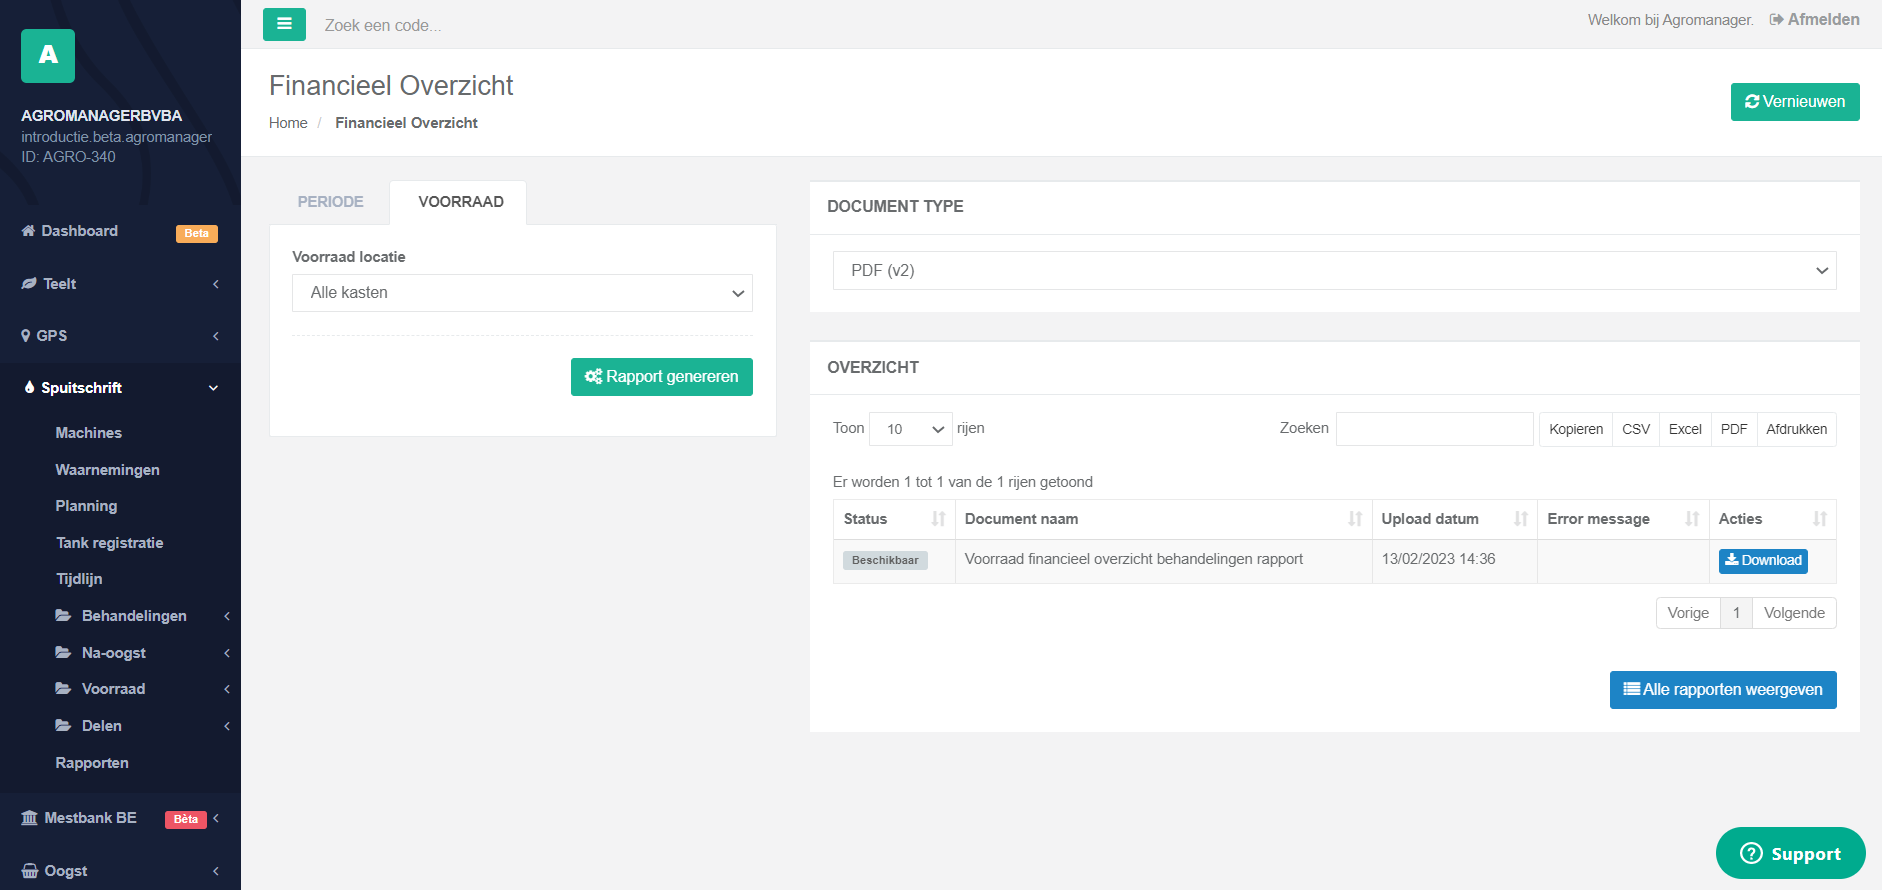Open the rows-per-page dropdown showing 10
1882x890 pixels.
(x=911, y=429)
